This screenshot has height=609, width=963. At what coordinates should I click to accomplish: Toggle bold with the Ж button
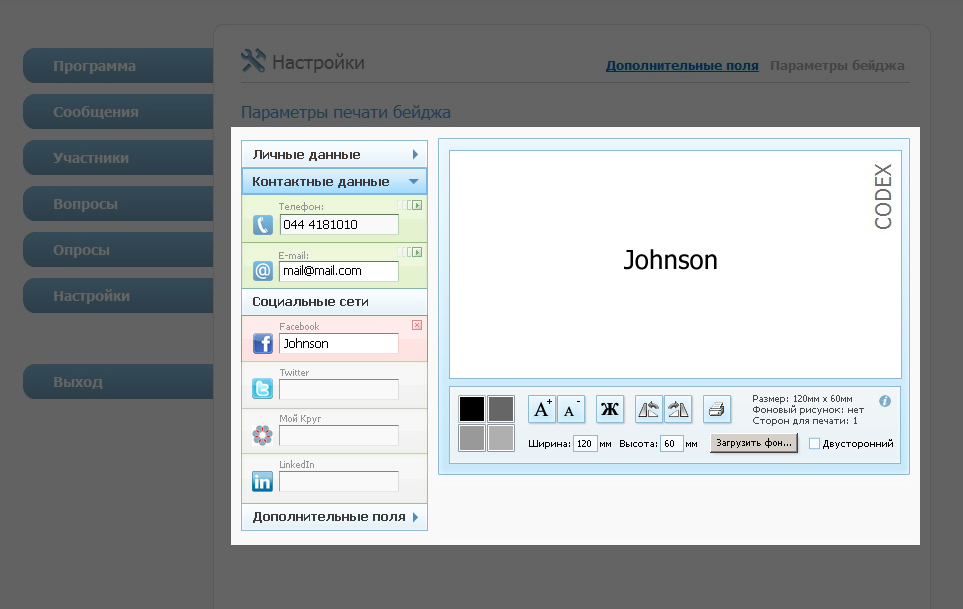pyautogui.click(x=610, y=409)
